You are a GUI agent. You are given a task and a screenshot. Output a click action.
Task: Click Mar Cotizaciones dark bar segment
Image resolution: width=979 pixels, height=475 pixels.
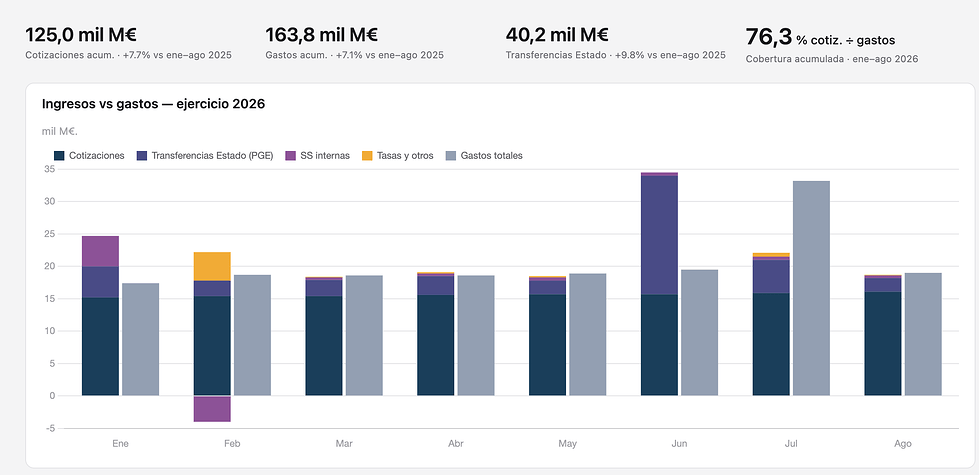point(324,346)
